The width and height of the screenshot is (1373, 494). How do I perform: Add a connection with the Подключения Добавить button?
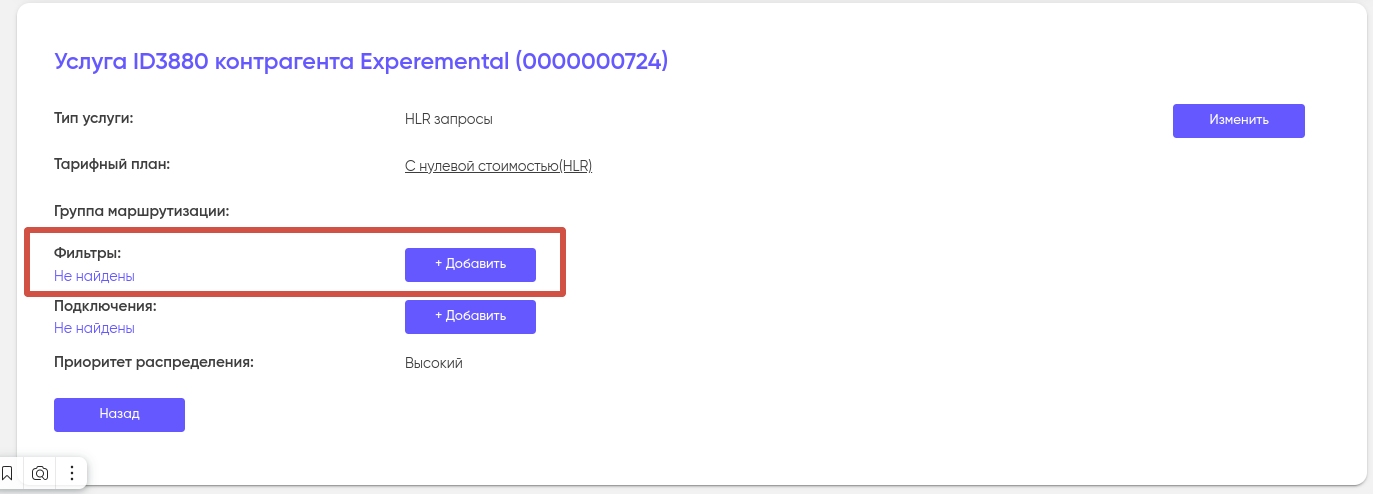(x=470, y=316)
